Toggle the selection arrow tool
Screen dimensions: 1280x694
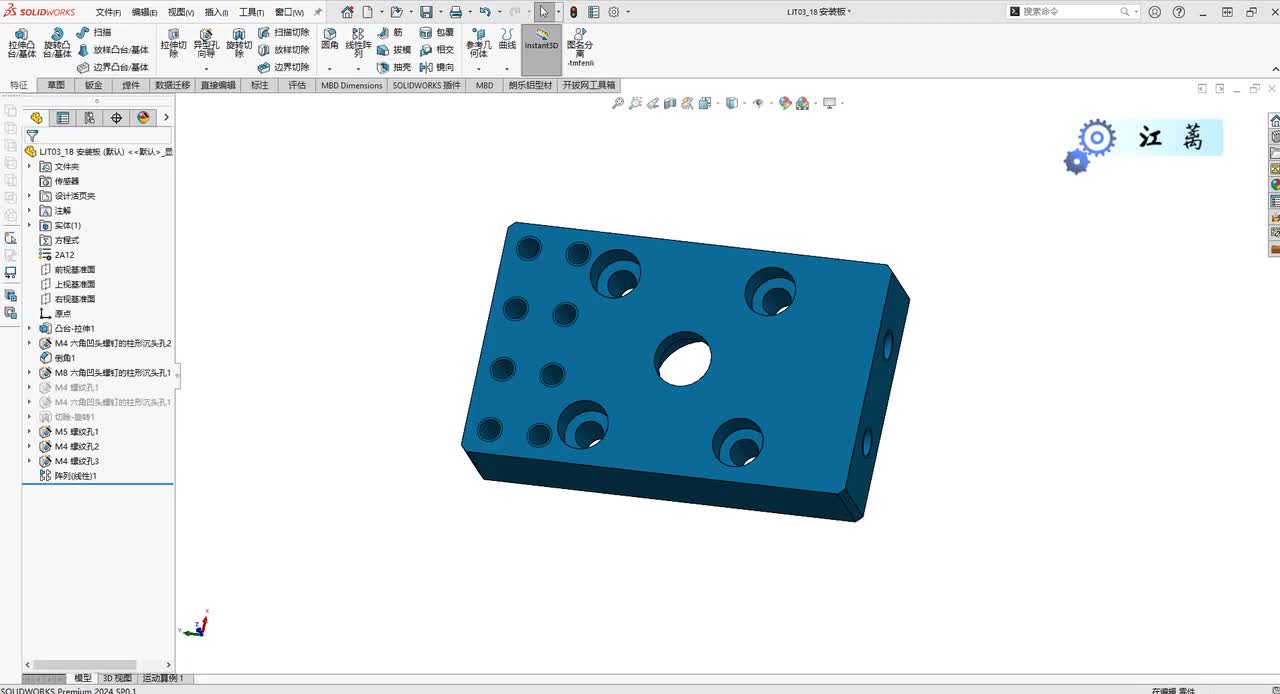543,12
